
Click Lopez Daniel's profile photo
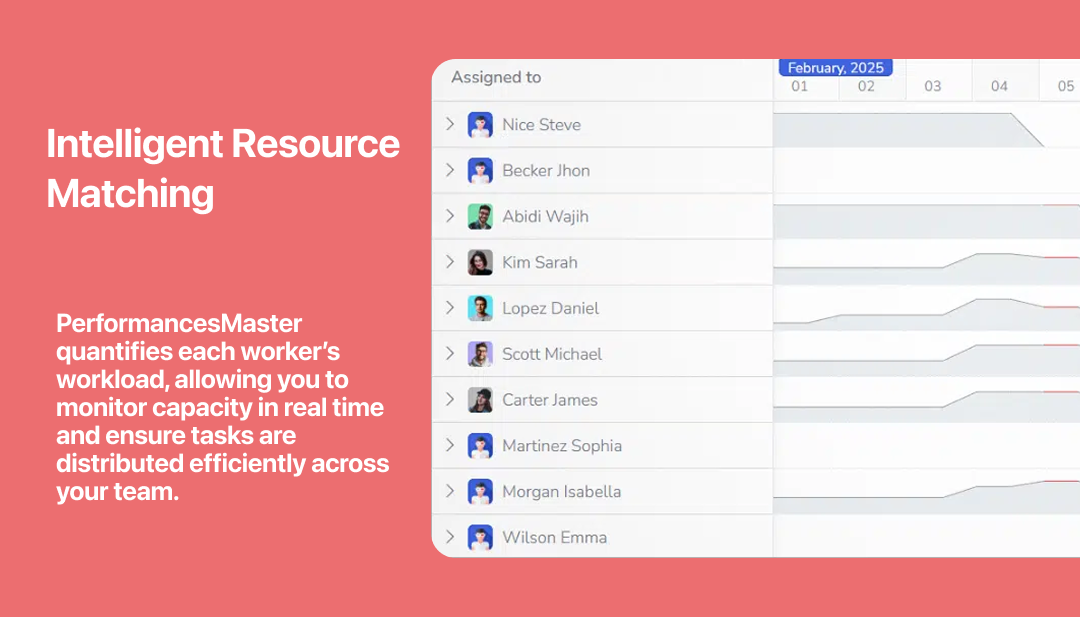click(480, 308)
